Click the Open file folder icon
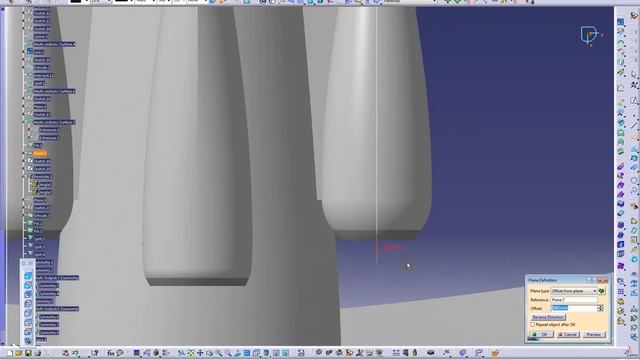Screen dimensions: 640x360 (x=18, y=353)
